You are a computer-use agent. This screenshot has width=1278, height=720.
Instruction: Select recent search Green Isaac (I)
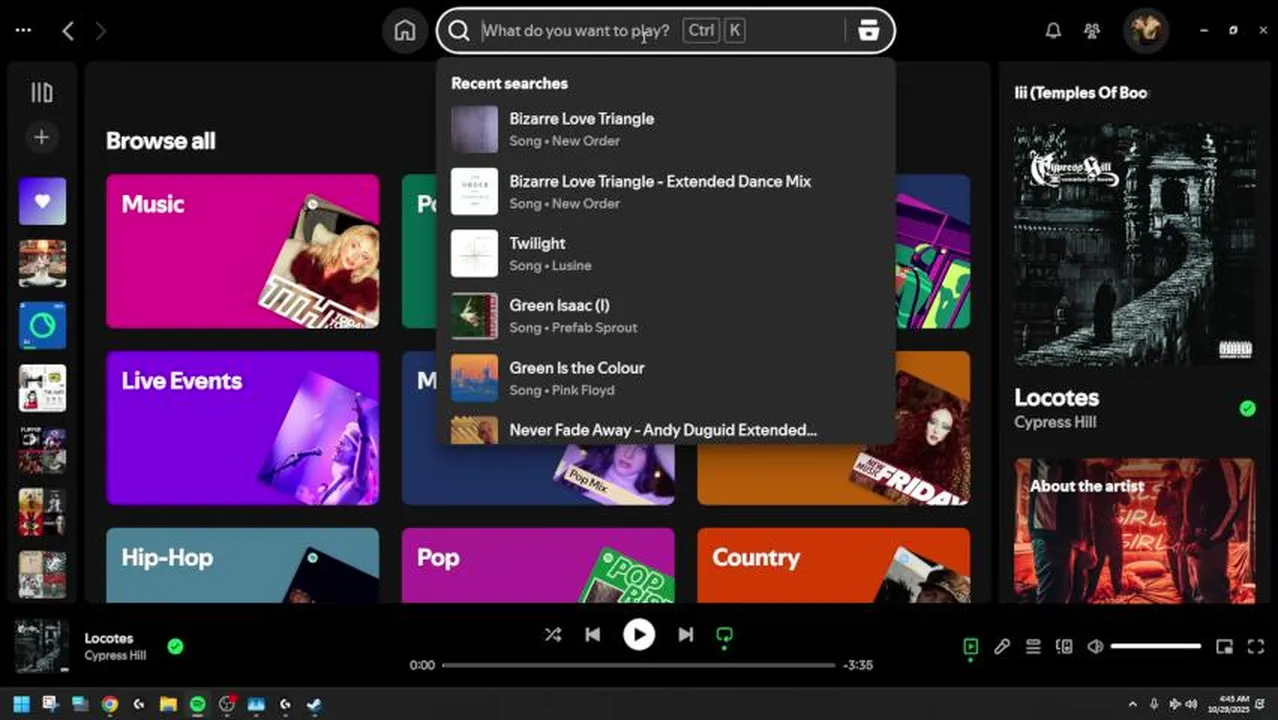tap(665, 316)
